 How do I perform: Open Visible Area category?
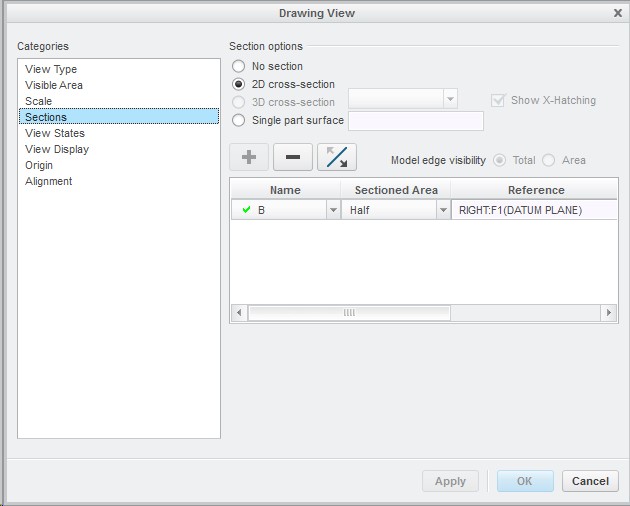[119, 85]
